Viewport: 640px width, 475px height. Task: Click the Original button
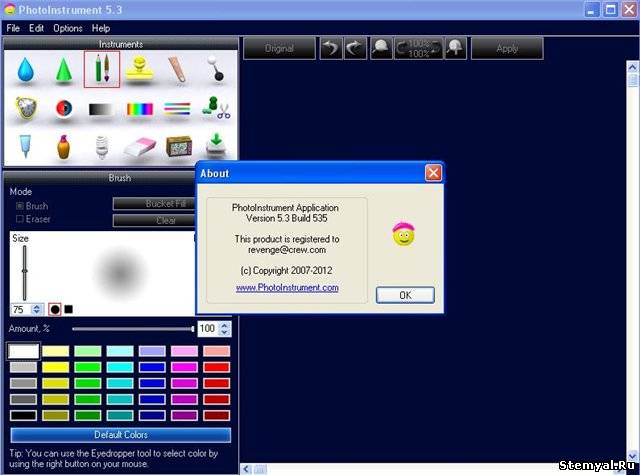point(280,48)
